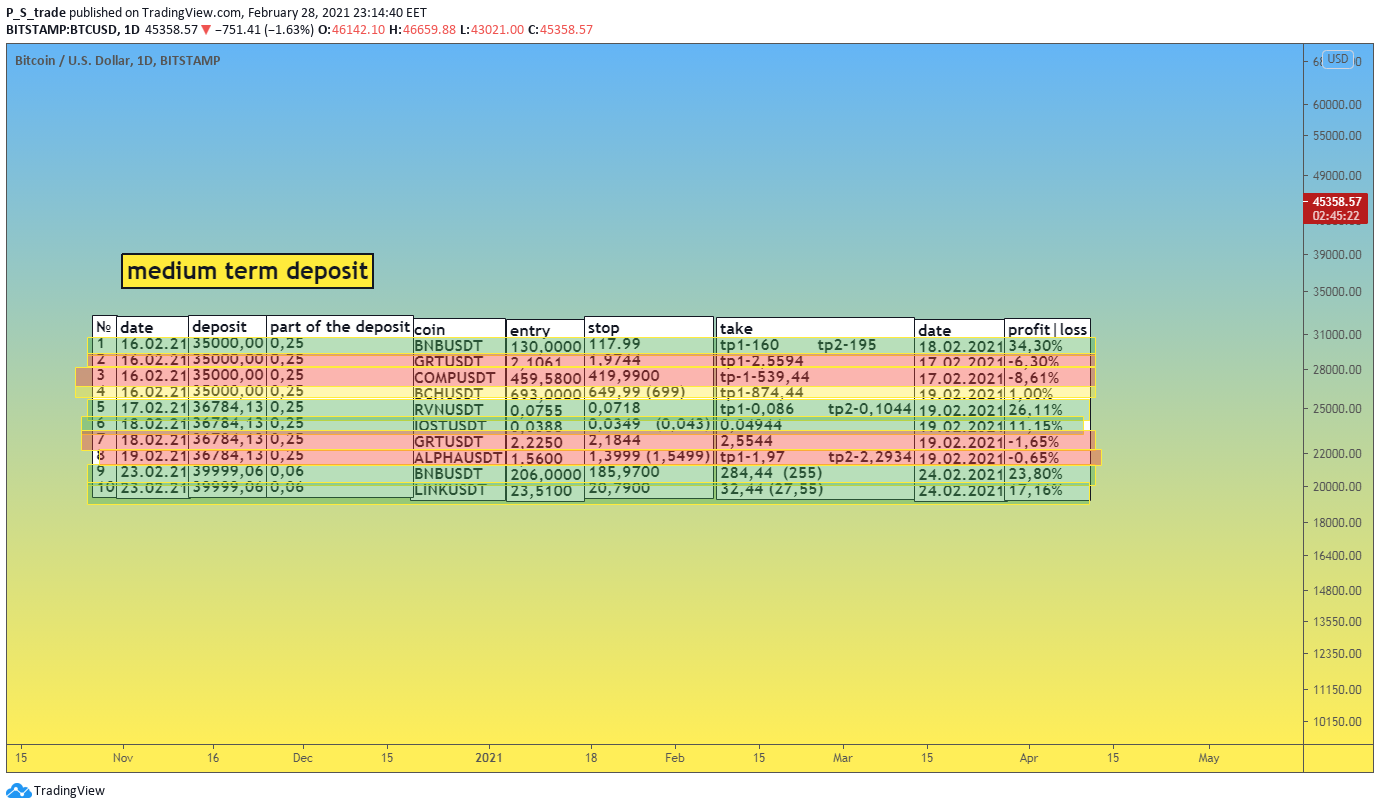Select the ALPHAUSDT coin cell
This screenshot has height=809, width=1380.
(457, 458)
